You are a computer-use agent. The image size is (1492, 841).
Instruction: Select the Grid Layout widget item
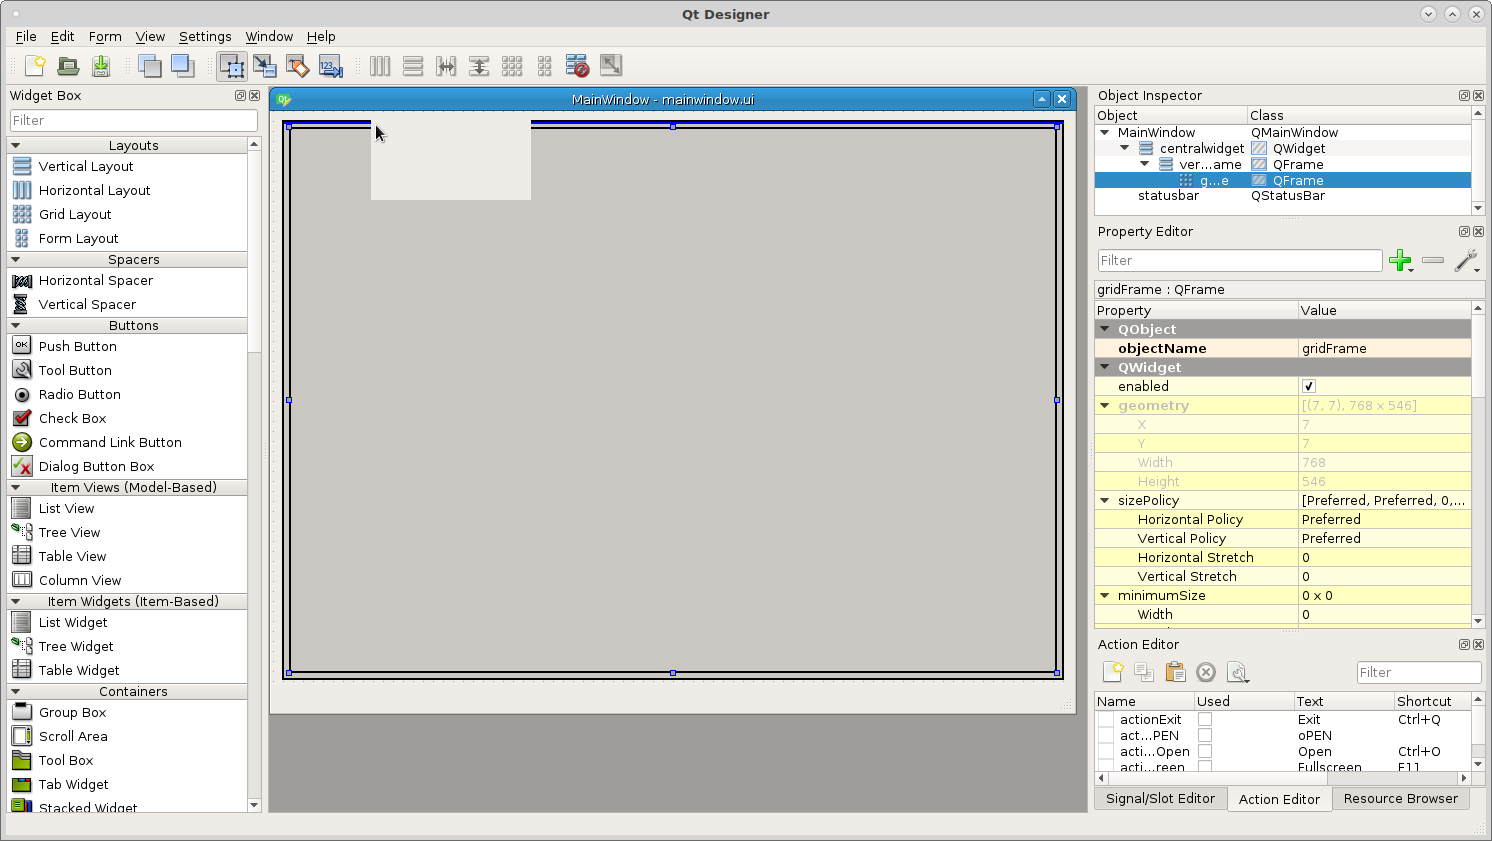click(75, 214)
